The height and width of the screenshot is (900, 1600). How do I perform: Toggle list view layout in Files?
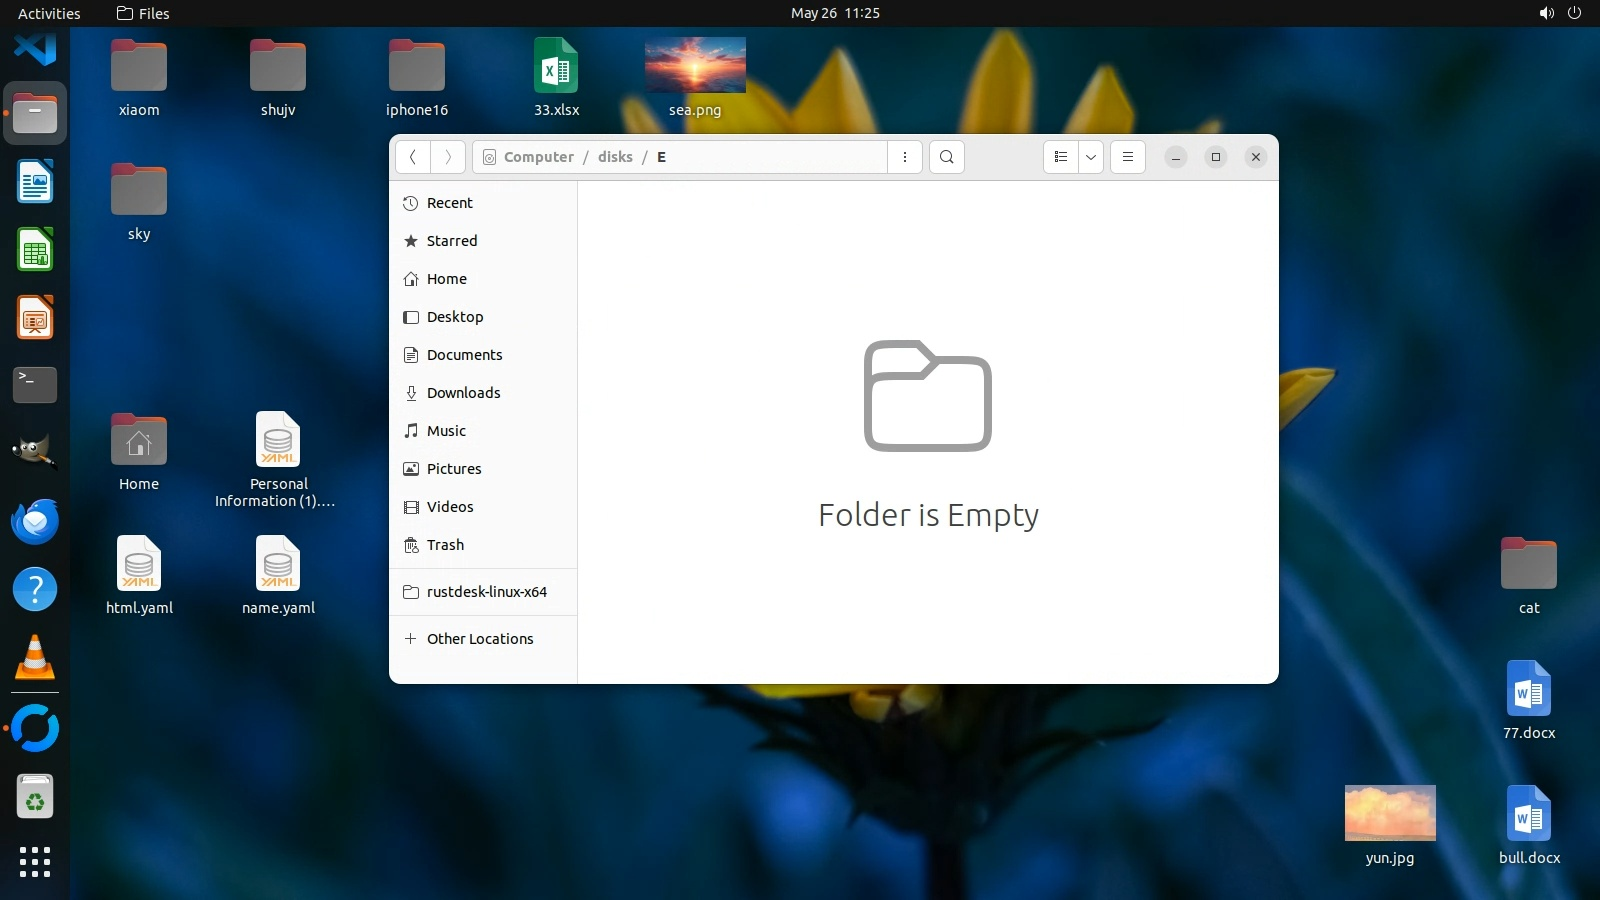[1061, 157]
